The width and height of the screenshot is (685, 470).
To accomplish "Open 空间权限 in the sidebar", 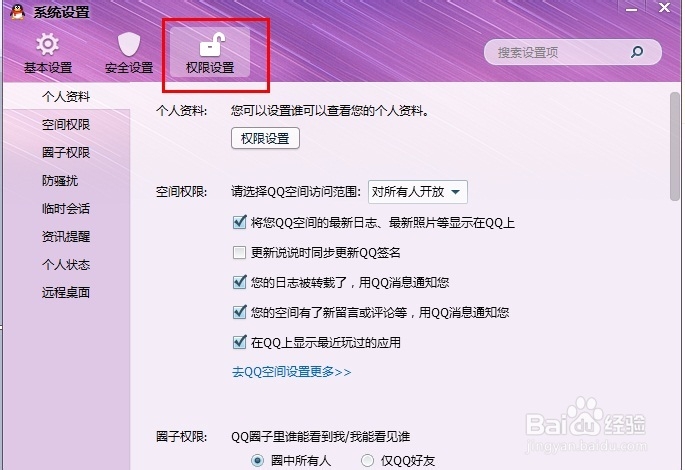I will tap(66, 124).
